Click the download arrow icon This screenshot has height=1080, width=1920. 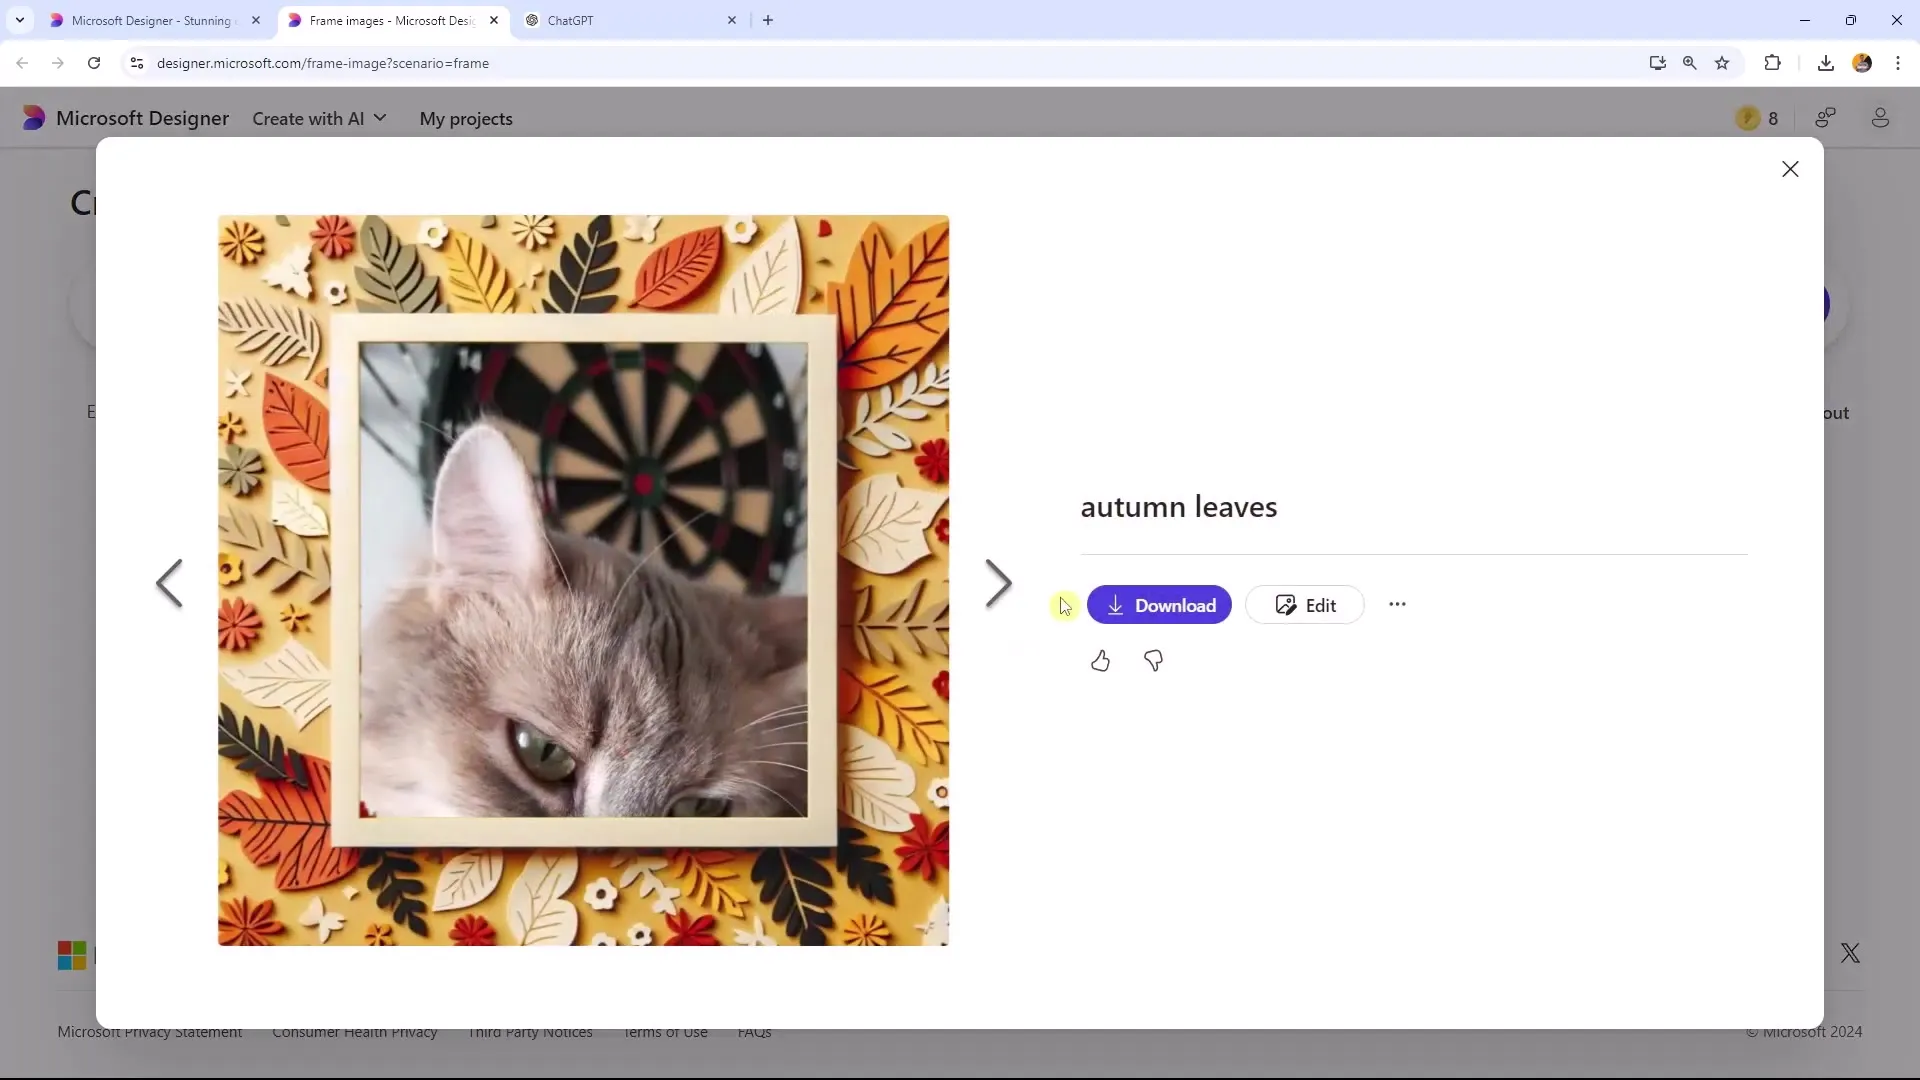[1116, 605]
